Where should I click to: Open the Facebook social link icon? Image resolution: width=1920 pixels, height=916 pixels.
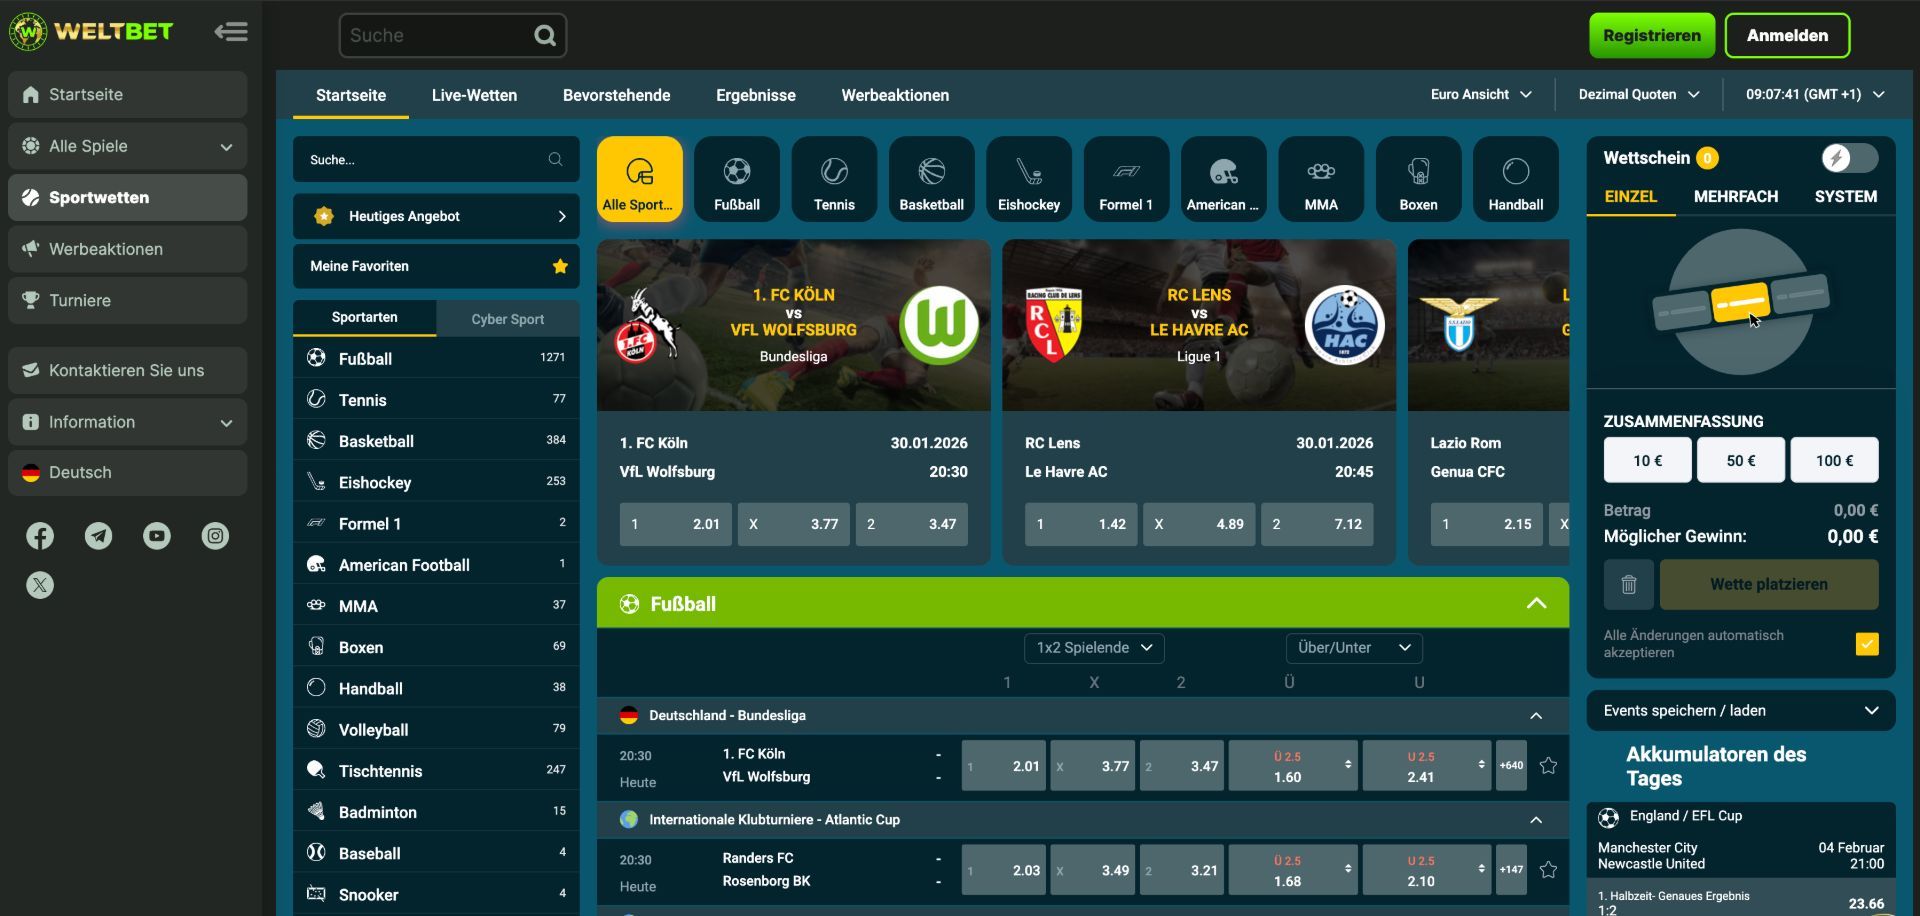pos(40,536)
